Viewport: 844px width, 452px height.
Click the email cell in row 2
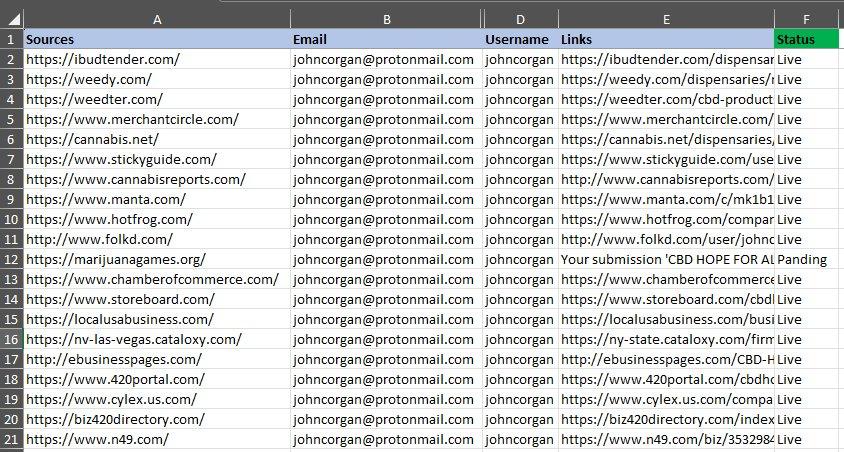point(386,59)
